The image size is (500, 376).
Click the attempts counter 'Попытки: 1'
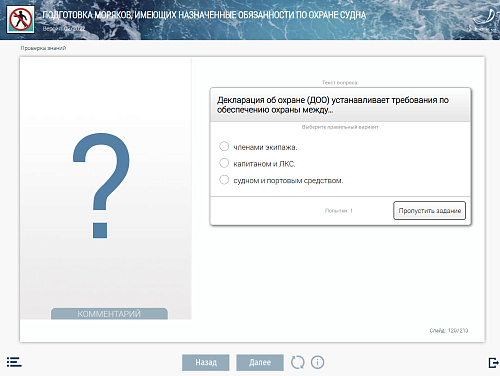coord(339,211)
